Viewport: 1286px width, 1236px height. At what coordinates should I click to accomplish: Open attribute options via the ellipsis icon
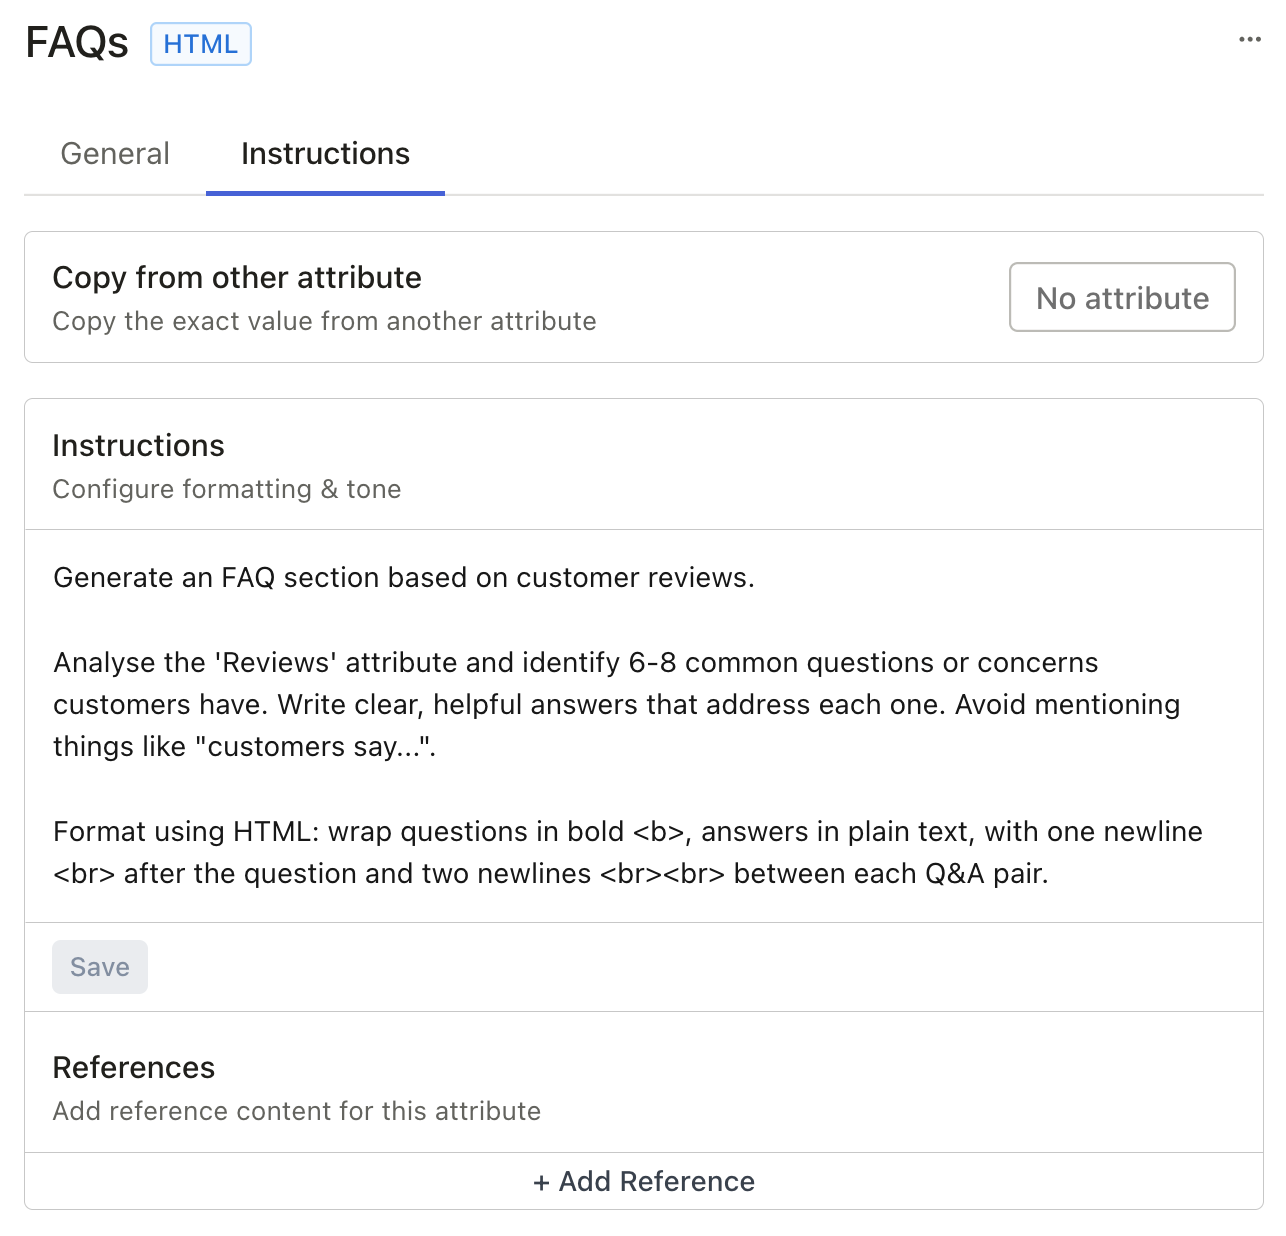pyautogui.click(x=1249, y=38)
